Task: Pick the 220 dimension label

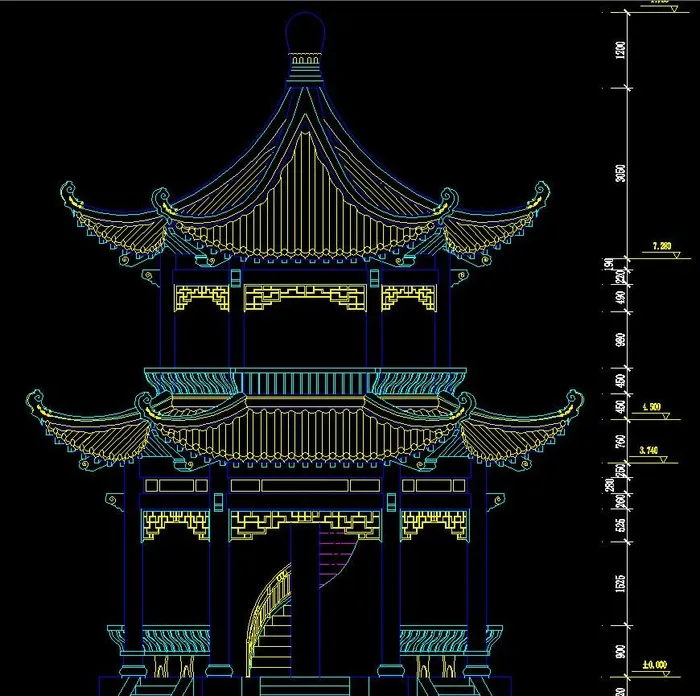Action: [621, 277]
